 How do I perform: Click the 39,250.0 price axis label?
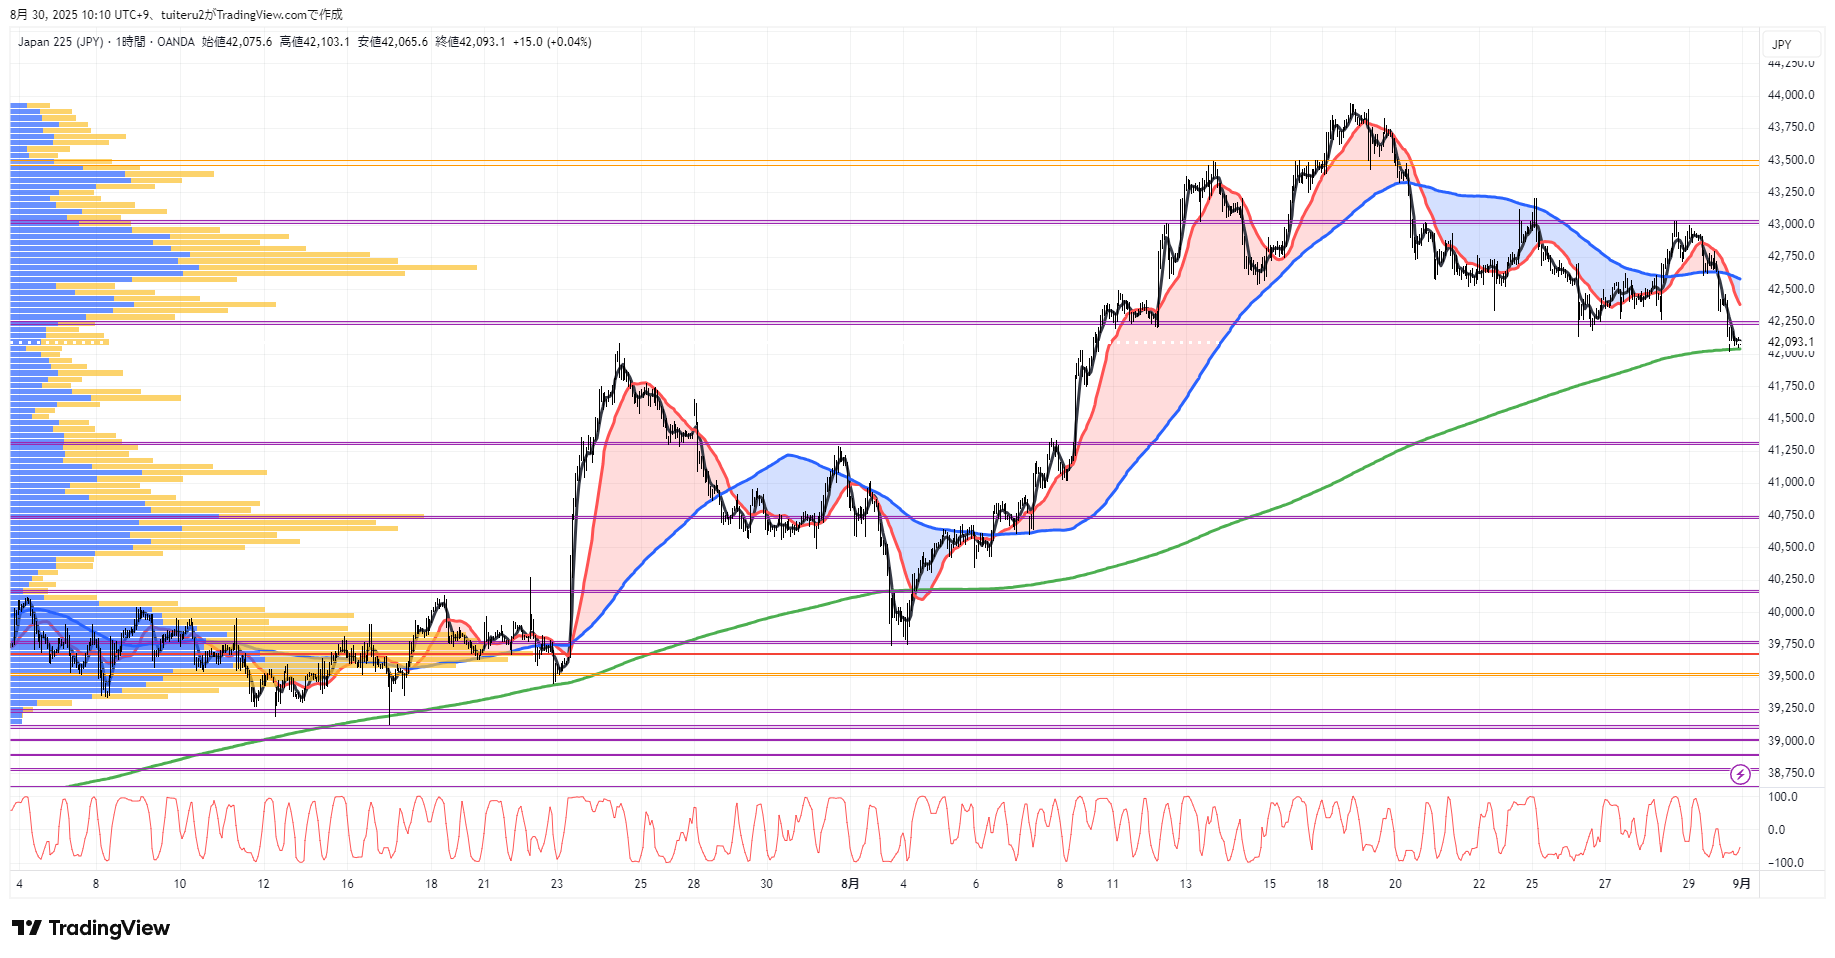pos(1791,708)
